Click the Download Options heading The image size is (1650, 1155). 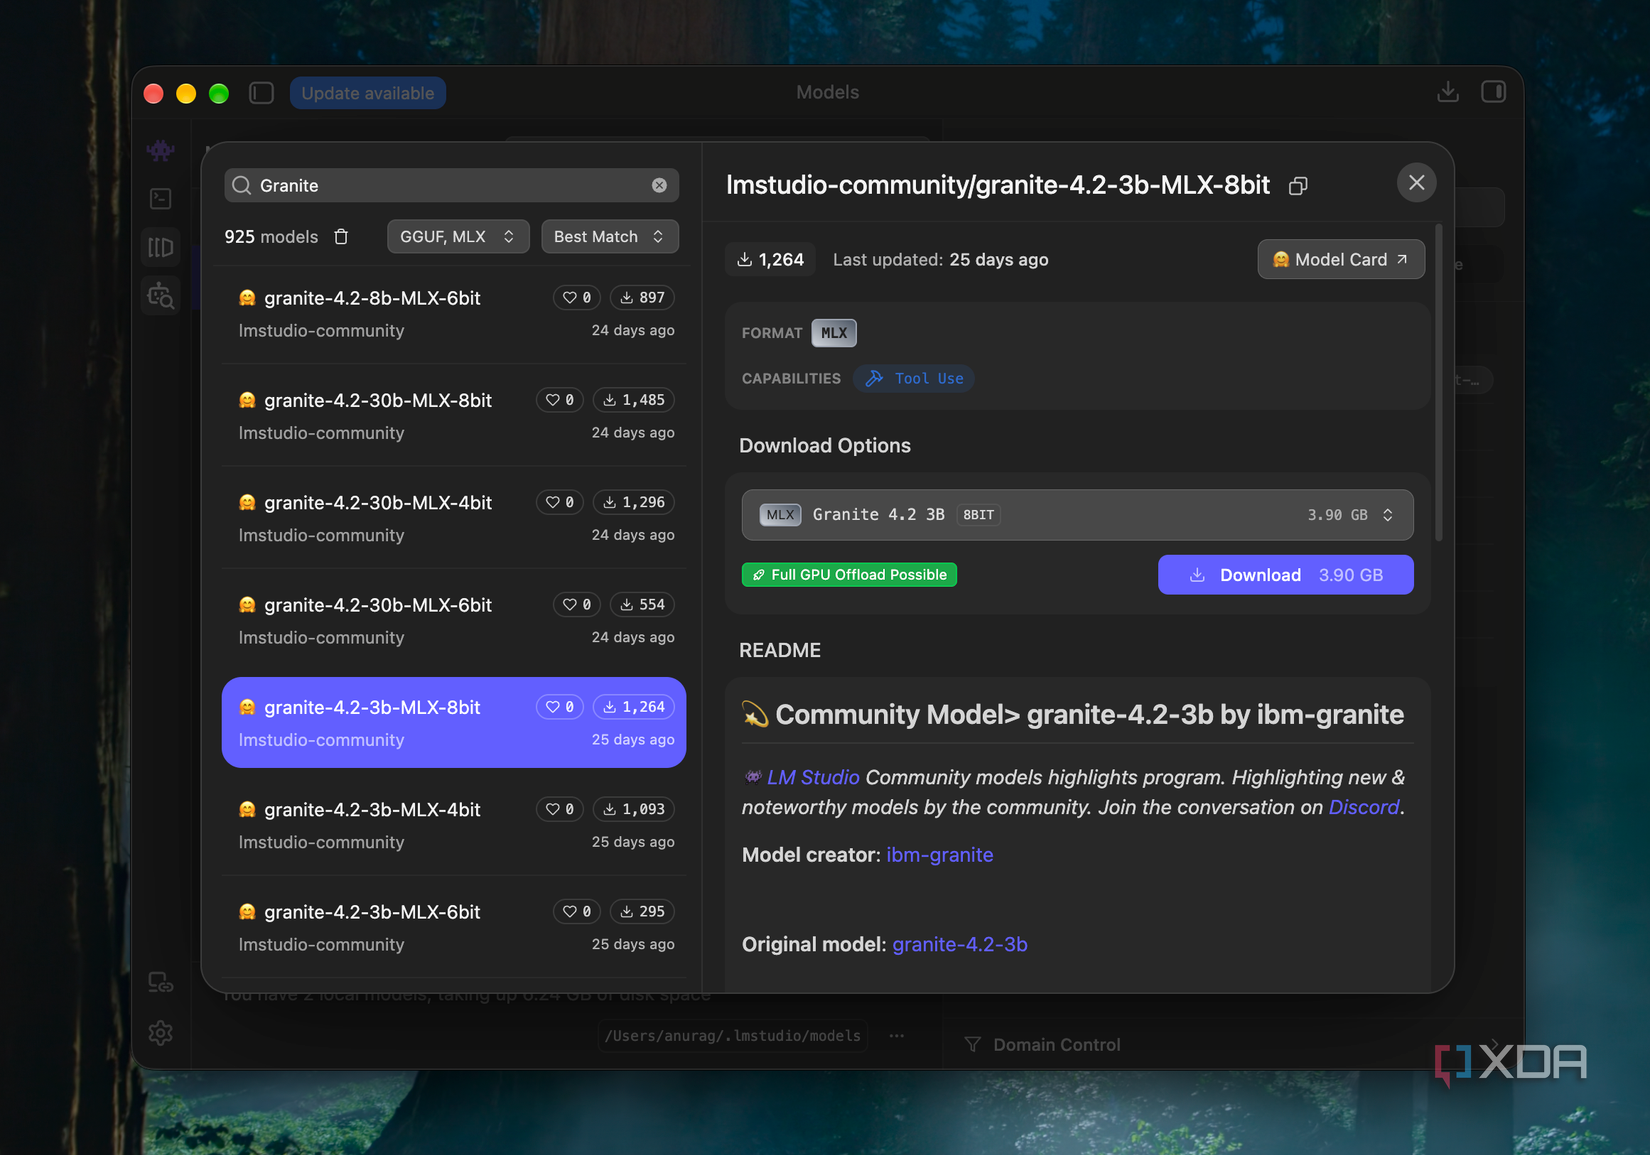(825, 446)
